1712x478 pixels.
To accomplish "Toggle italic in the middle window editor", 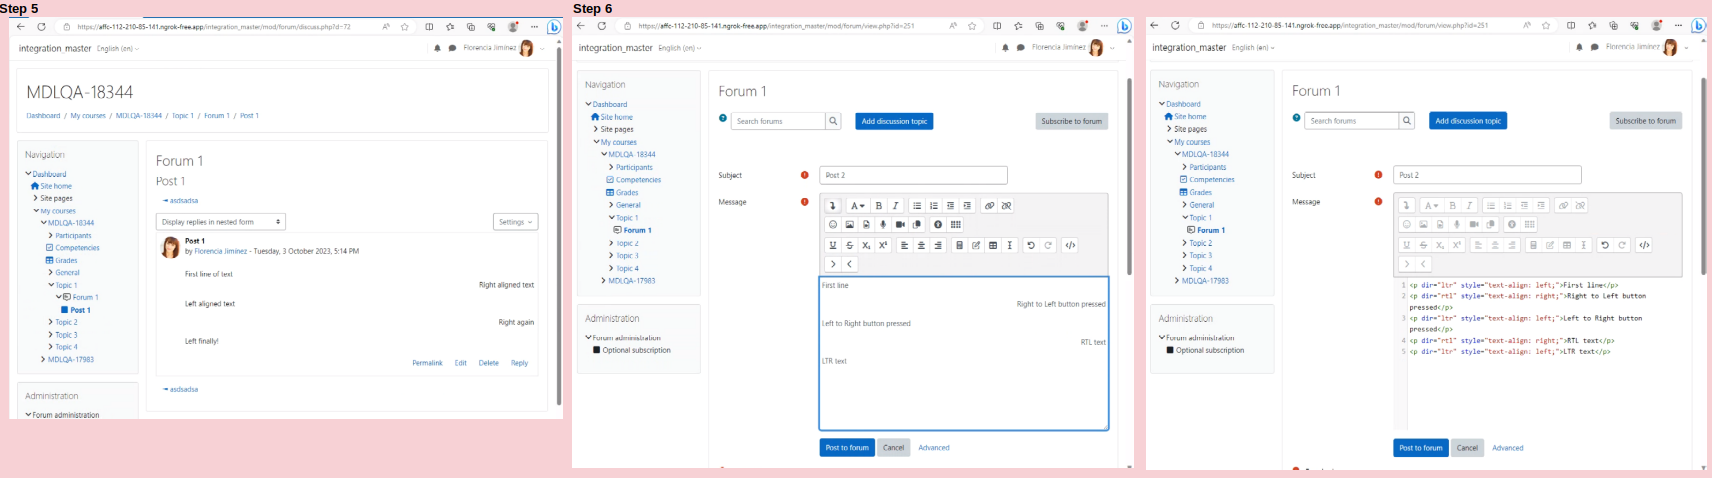I will [x=895, y=205].
